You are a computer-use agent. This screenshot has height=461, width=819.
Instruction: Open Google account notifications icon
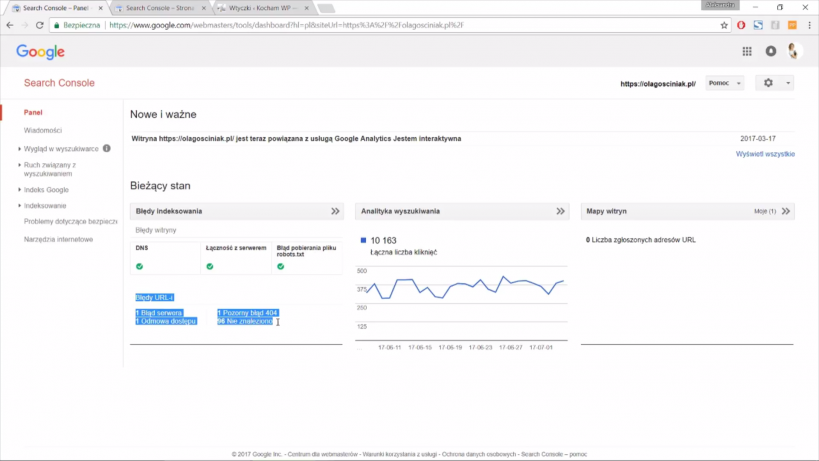771,51
